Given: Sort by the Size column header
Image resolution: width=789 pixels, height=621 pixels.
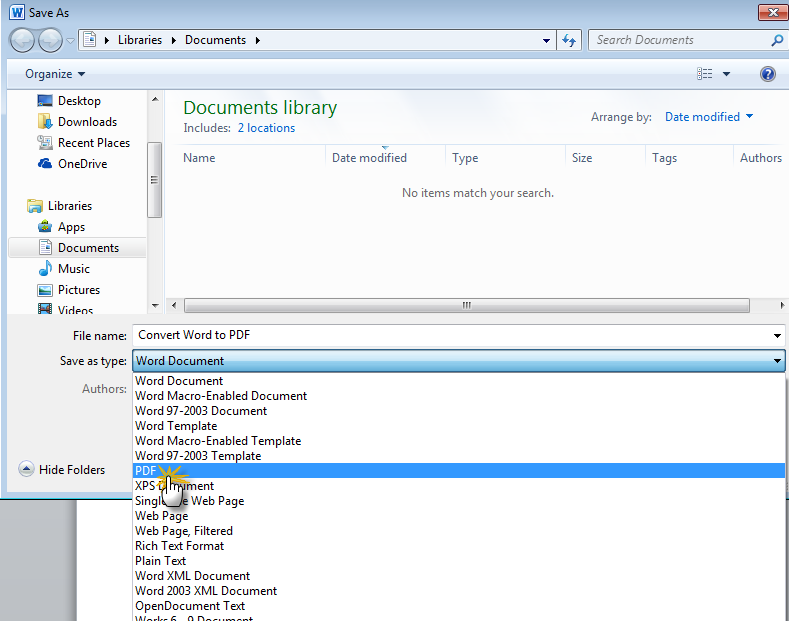Looking at the screenshot, I should click(x=582, y=158).
